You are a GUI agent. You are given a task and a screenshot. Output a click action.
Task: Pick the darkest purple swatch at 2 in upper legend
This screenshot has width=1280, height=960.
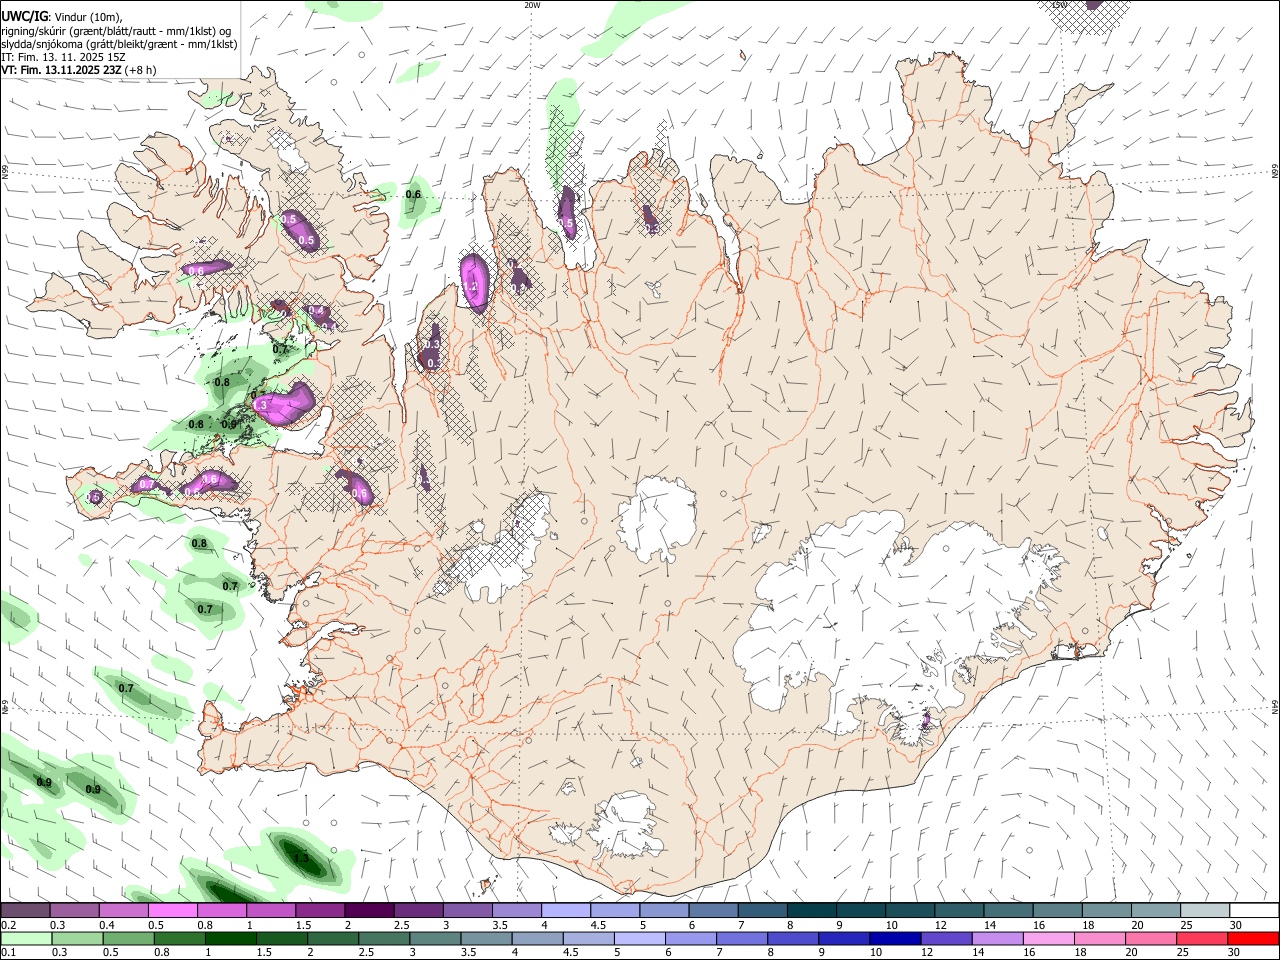(x=368, y=911)
